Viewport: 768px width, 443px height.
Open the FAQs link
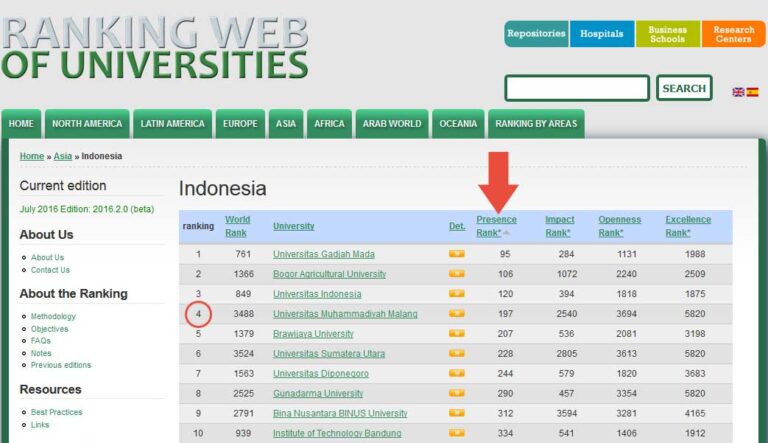pyautogui.click(x=41, y=341)
